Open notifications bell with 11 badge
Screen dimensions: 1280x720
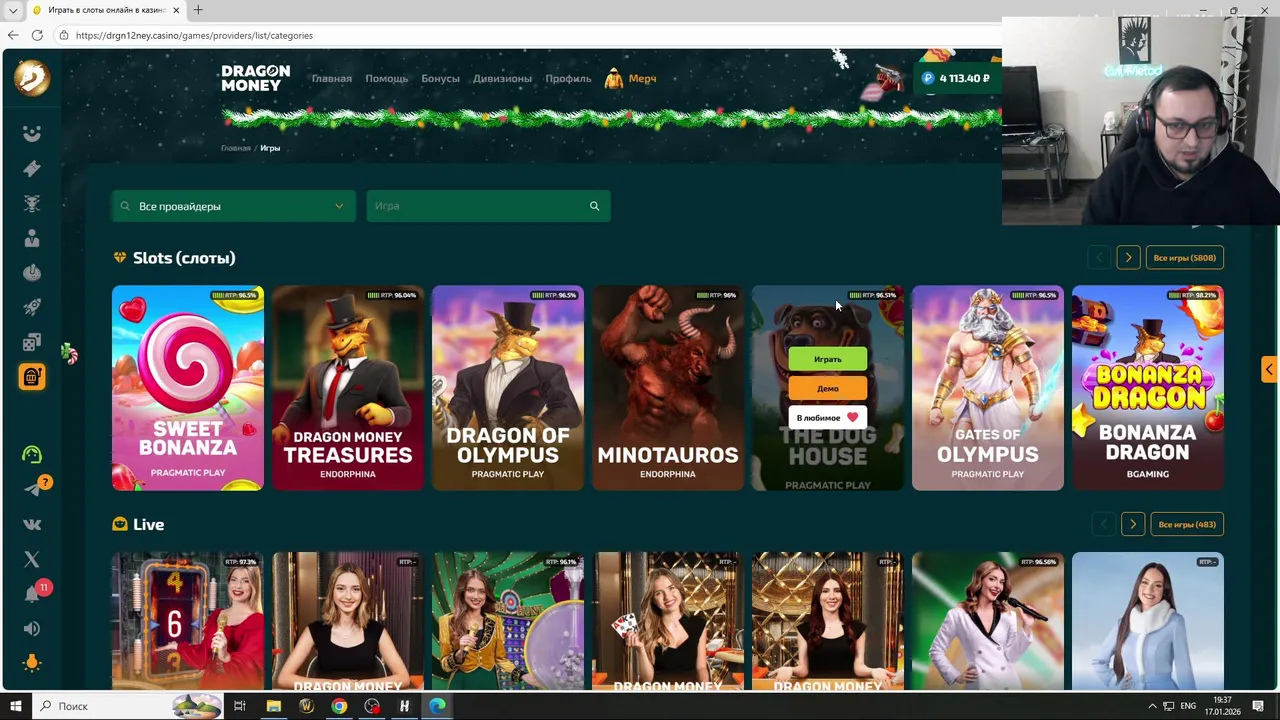pyautogui.click(x=34, y=593)
